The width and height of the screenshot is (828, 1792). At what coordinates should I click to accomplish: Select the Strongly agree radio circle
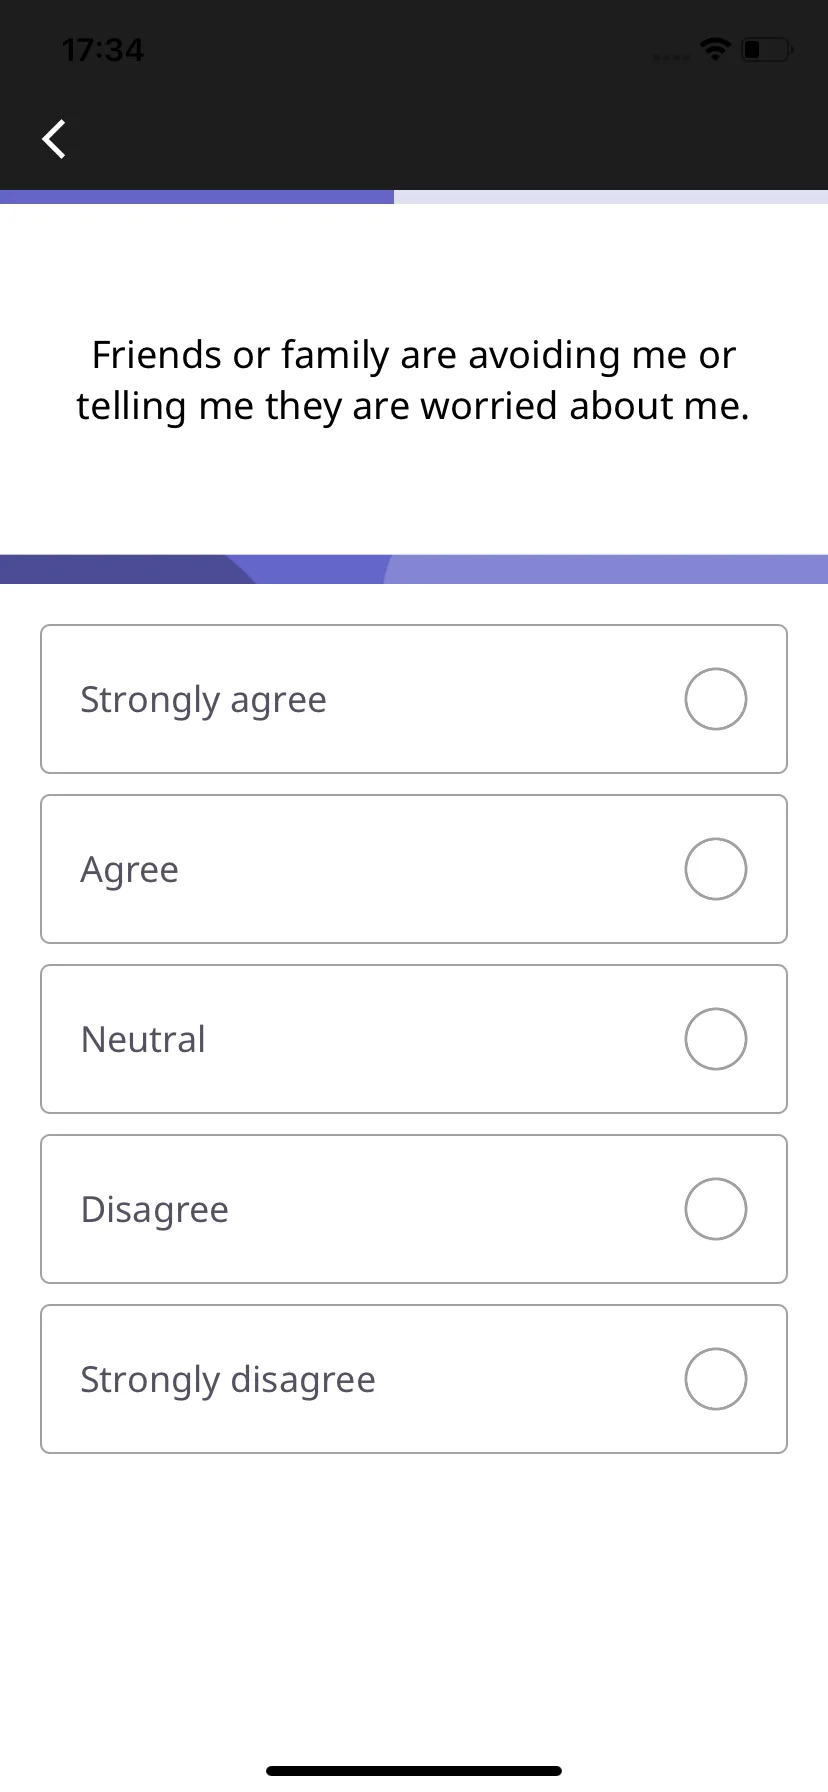pyautogui.click(x=716, y=699)
